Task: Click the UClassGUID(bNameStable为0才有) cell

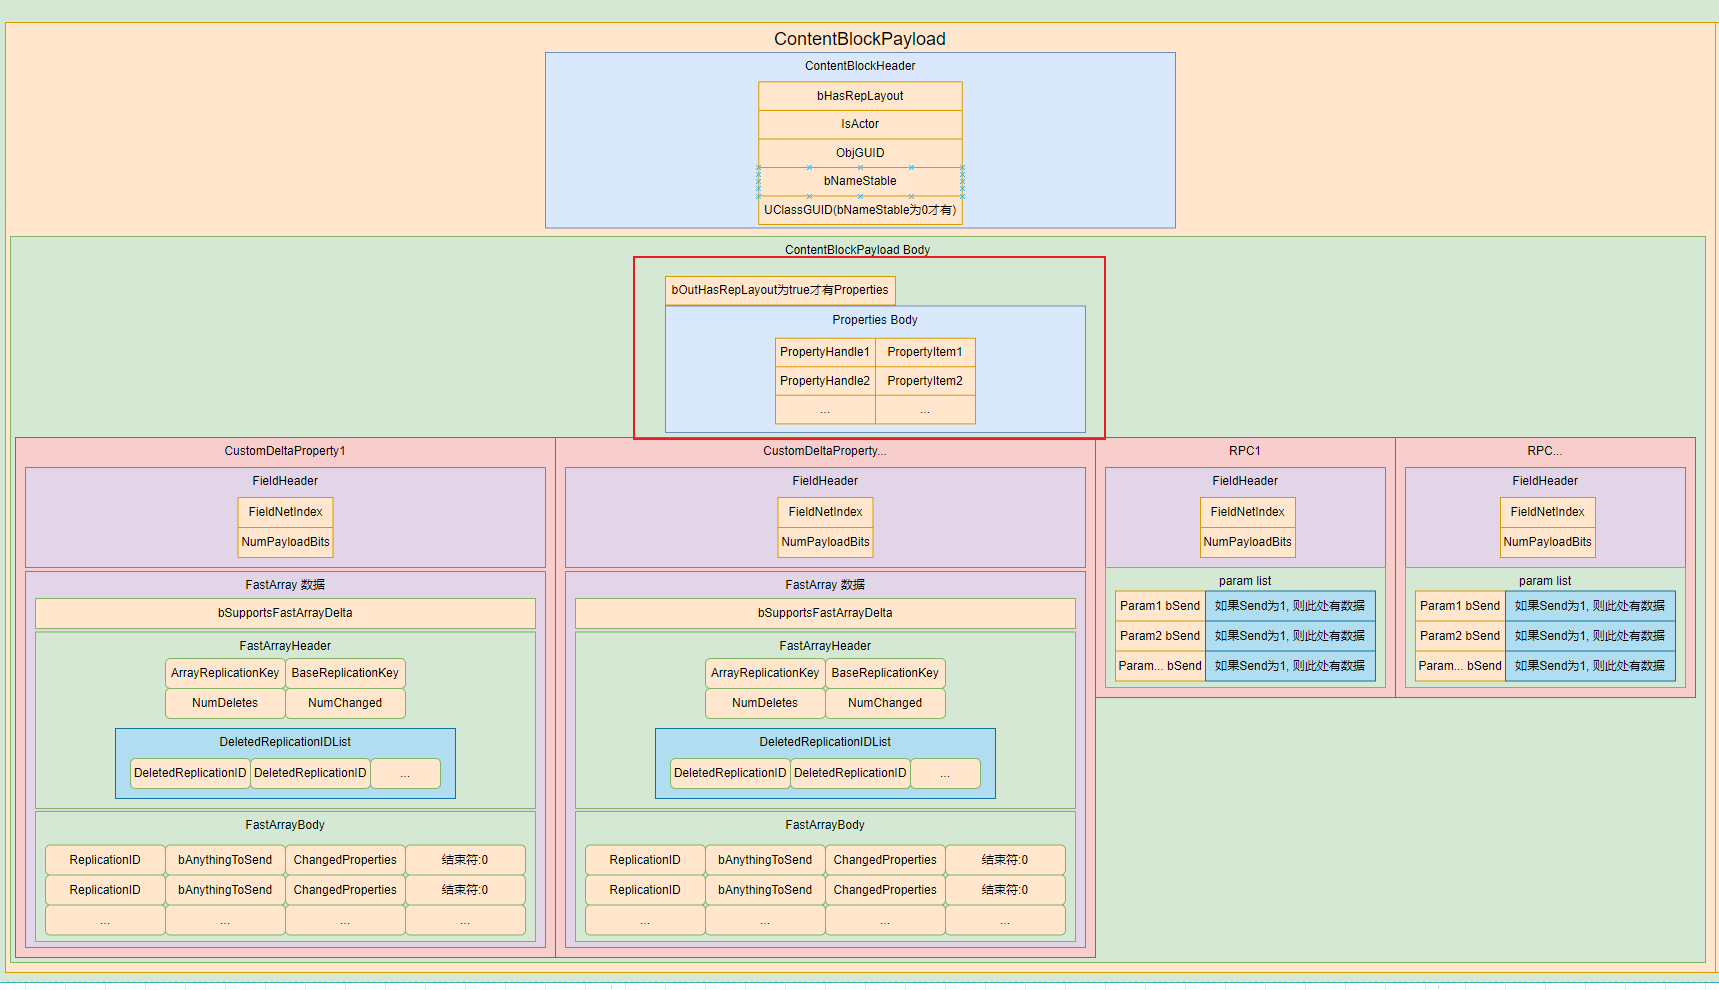Action: 860,210
